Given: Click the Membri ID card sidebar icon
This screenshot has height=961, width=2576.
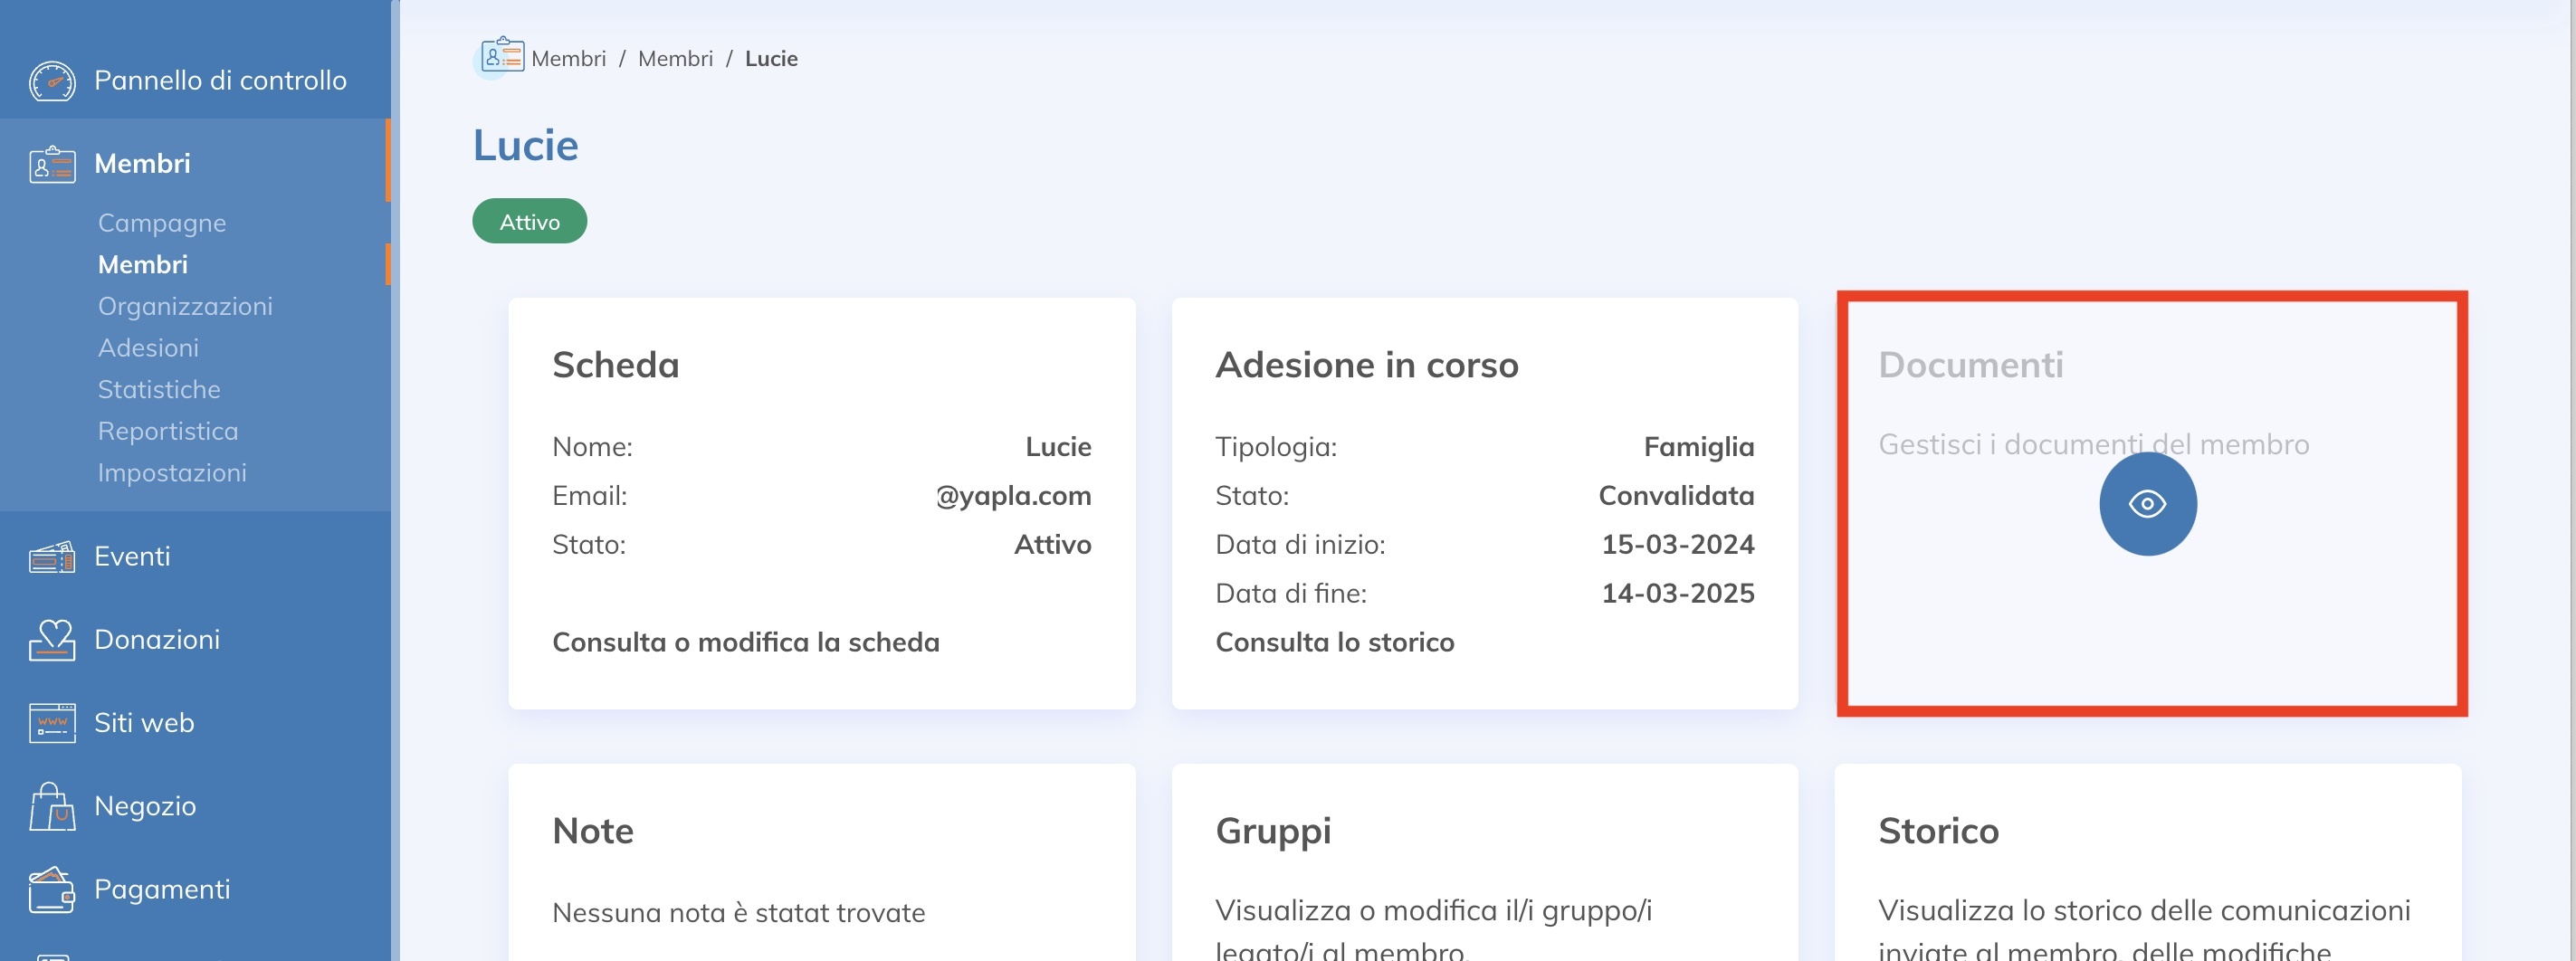Looking at the screenshot, I should [52, 164].
